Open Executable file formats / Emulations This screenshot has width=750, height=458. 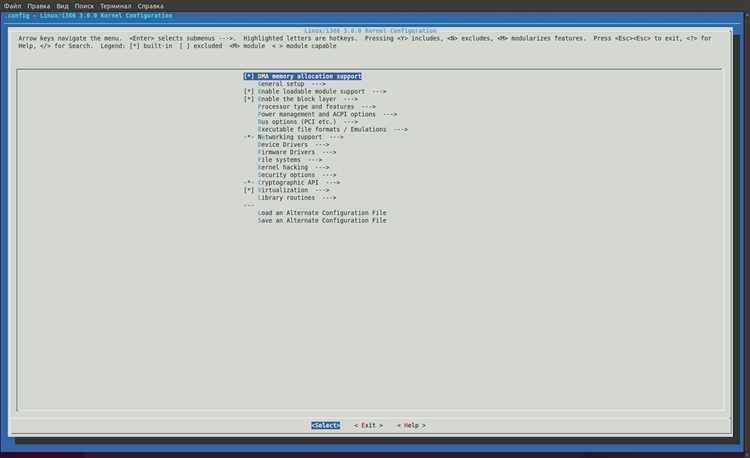(332, 130)
